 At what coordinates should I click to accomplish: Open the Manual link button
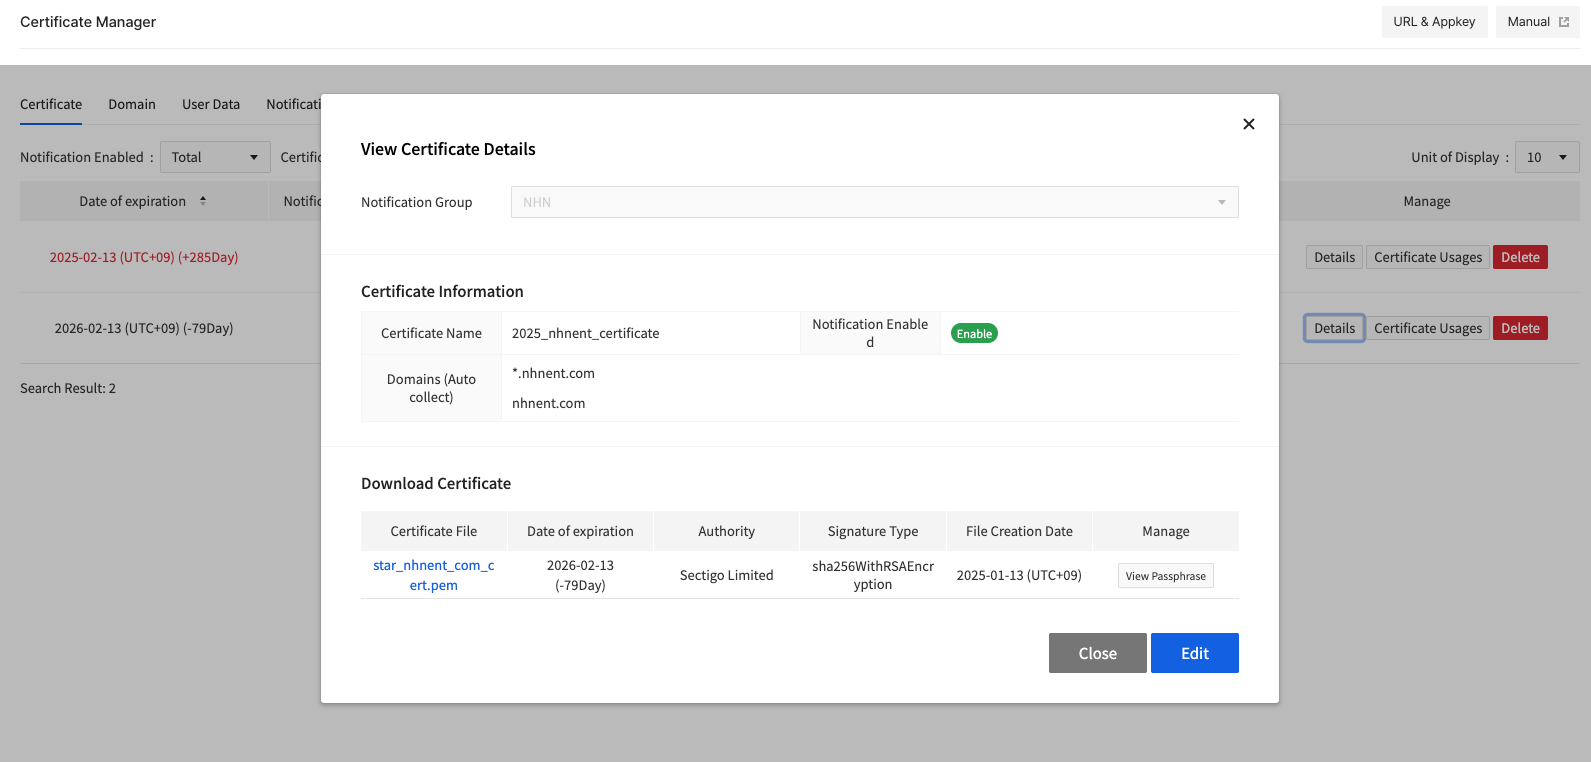tap(1537, 22)
